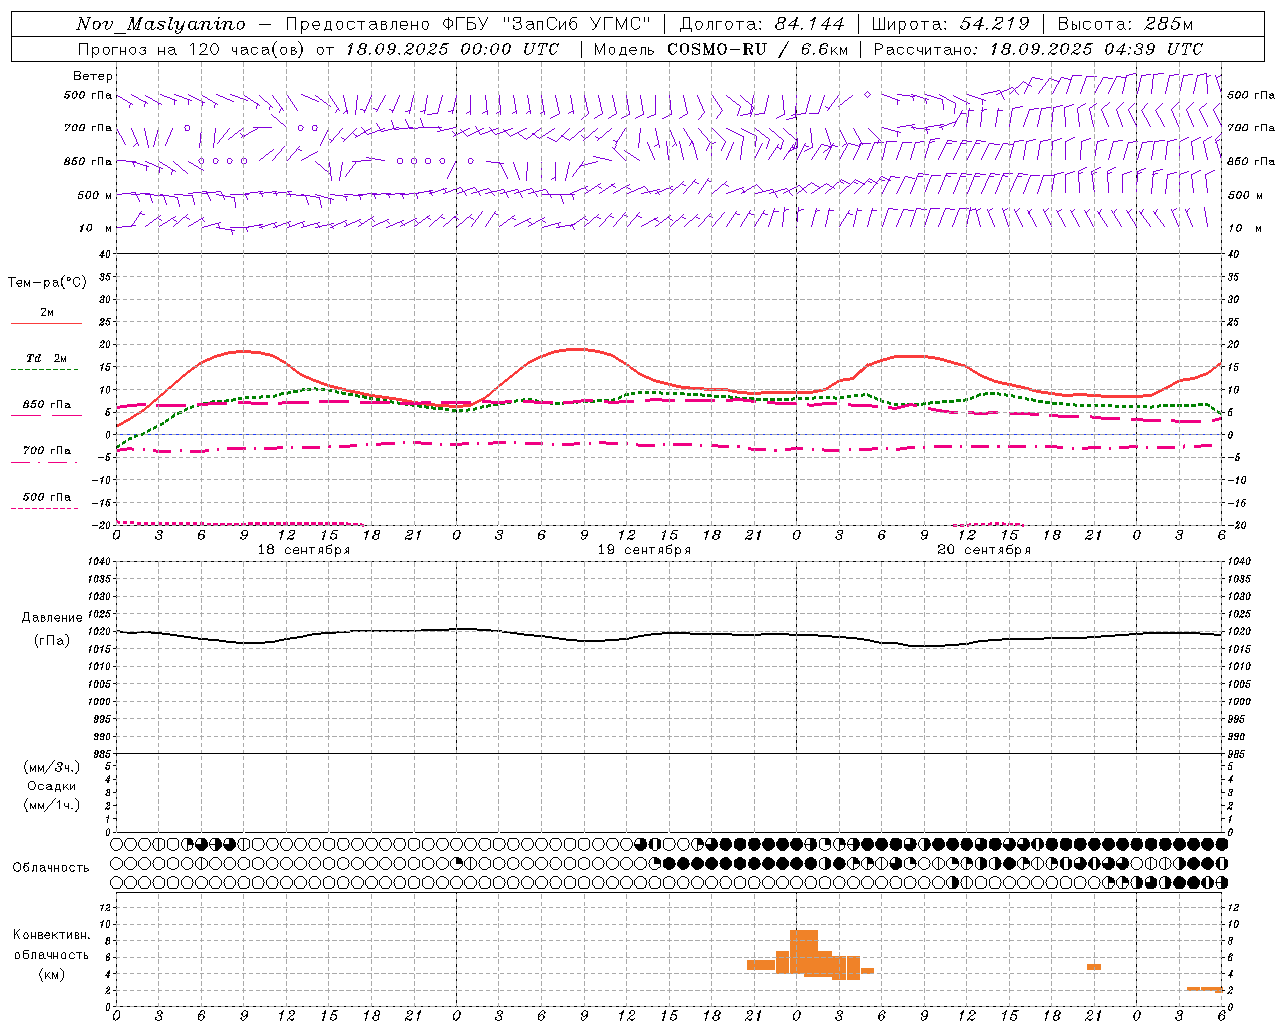This screenshot has width=1280, height=1024.
Task: Click the 'Долгота: 84.144' value
Action: pos(762,24)
